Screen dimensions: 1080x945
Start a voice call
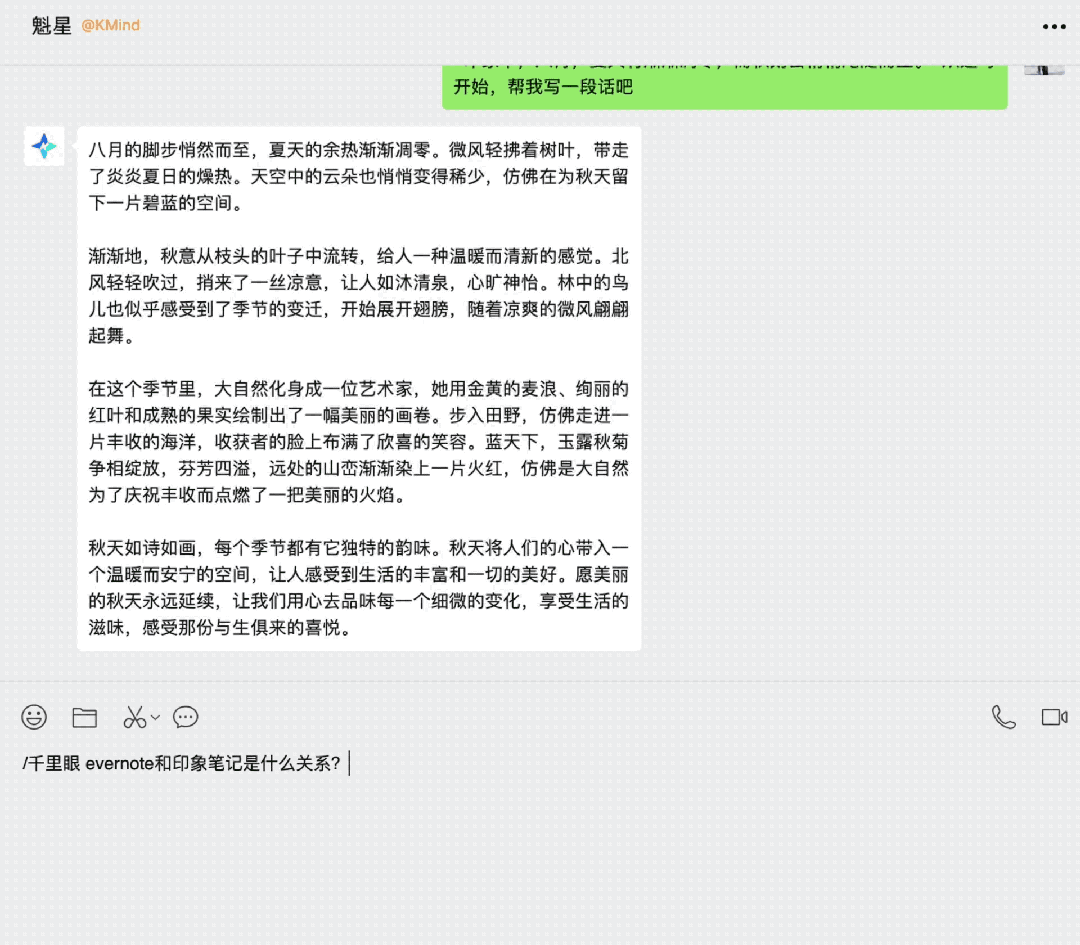tap(1004, 718)
